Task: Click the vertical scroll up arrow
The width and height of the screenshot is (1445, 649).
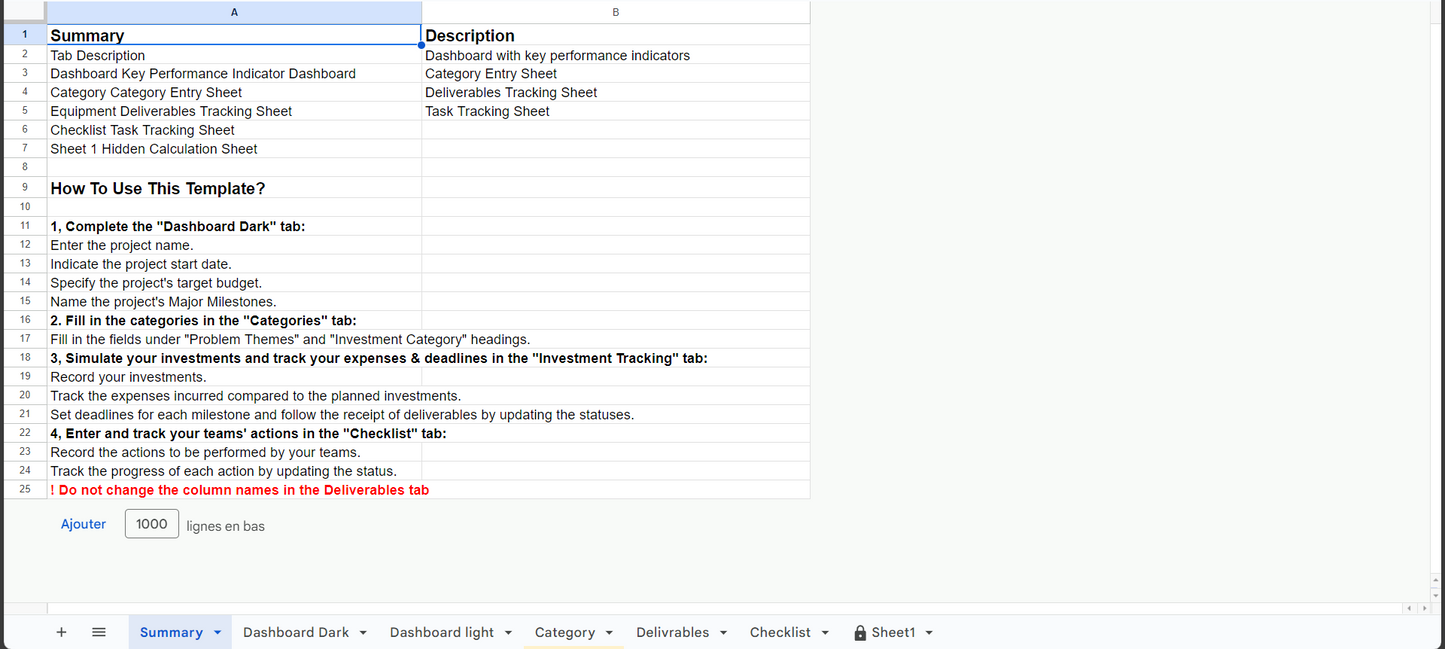Action: click(1437, 581)
